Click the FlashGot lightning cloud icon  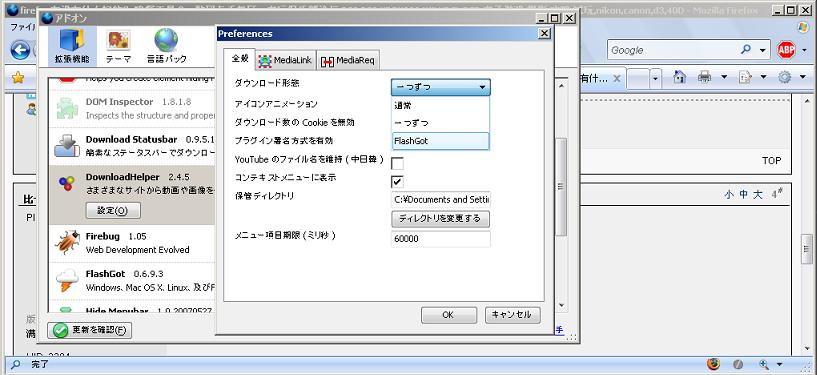tap(67, 280)
